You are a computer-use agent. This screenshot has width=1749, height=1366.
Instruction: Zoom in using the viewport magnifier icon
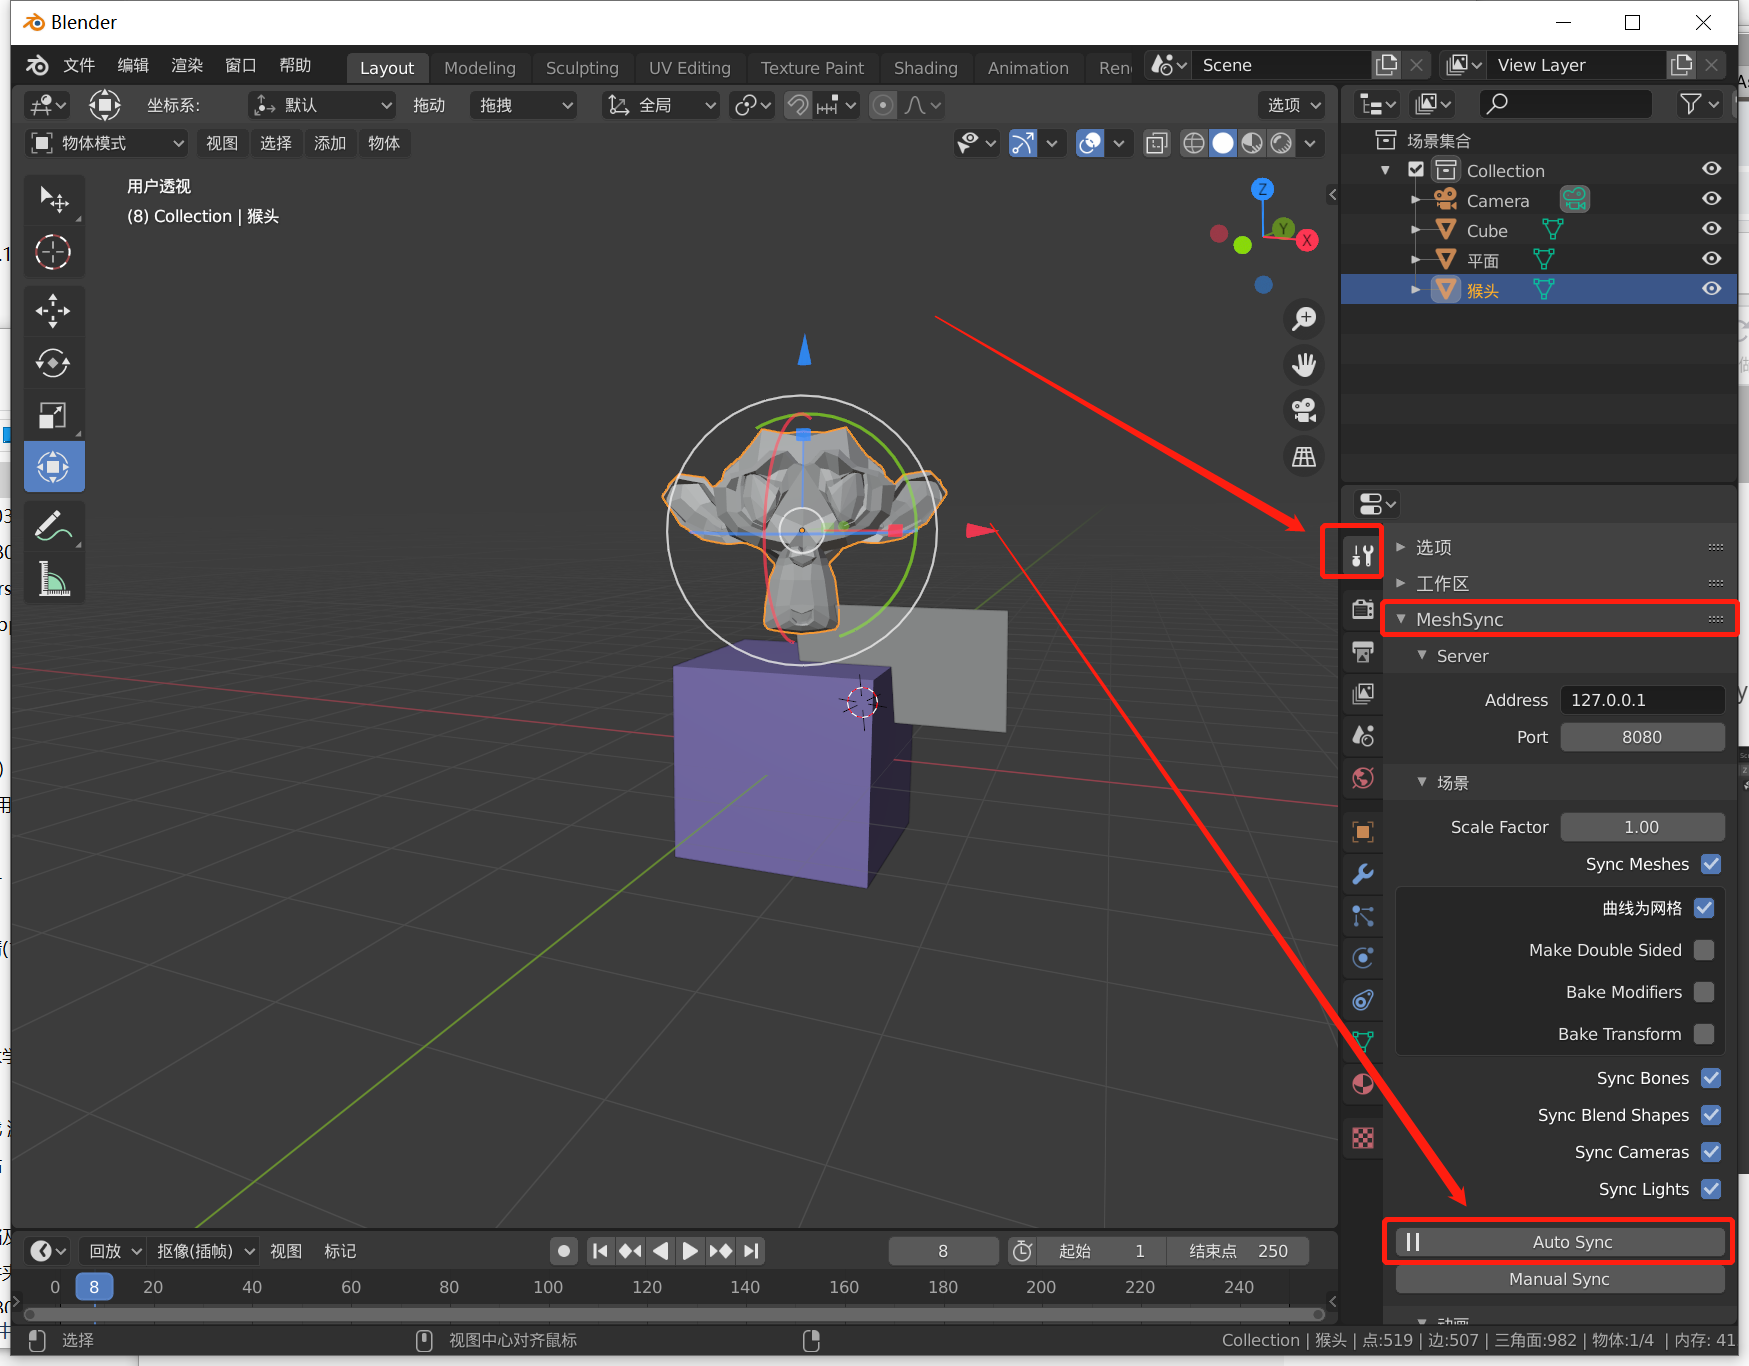point(1303,318)
